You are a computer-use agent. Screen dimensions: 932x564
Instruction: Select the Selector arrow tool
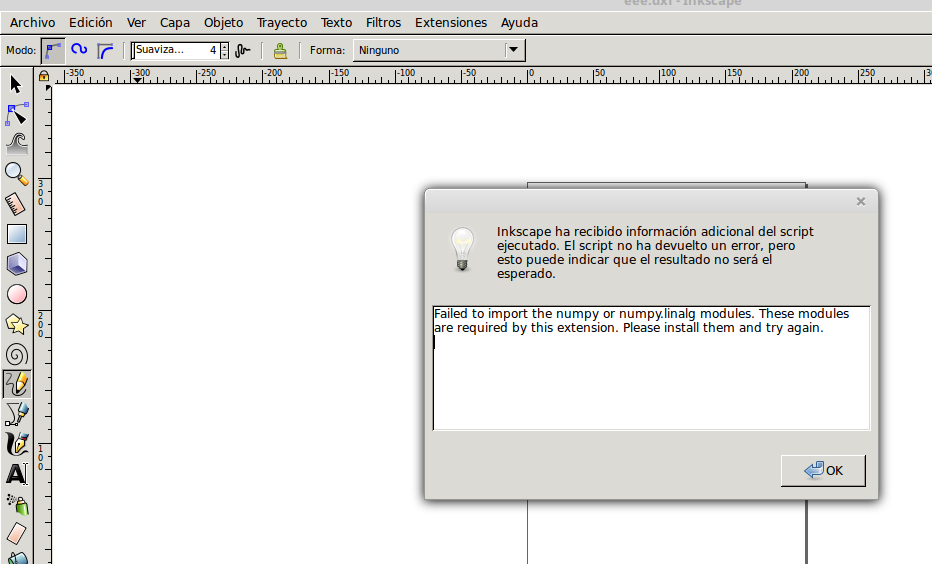point(16,84)
